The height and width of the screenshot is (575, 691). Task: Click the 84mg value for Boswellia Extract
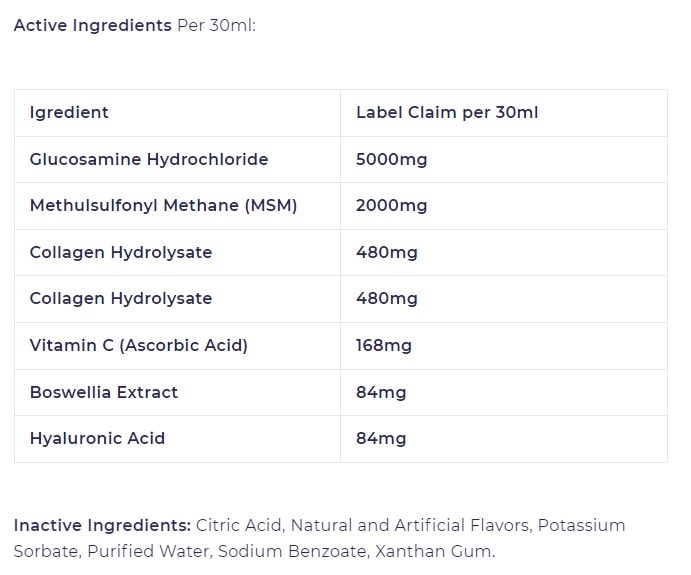[381, 393]
